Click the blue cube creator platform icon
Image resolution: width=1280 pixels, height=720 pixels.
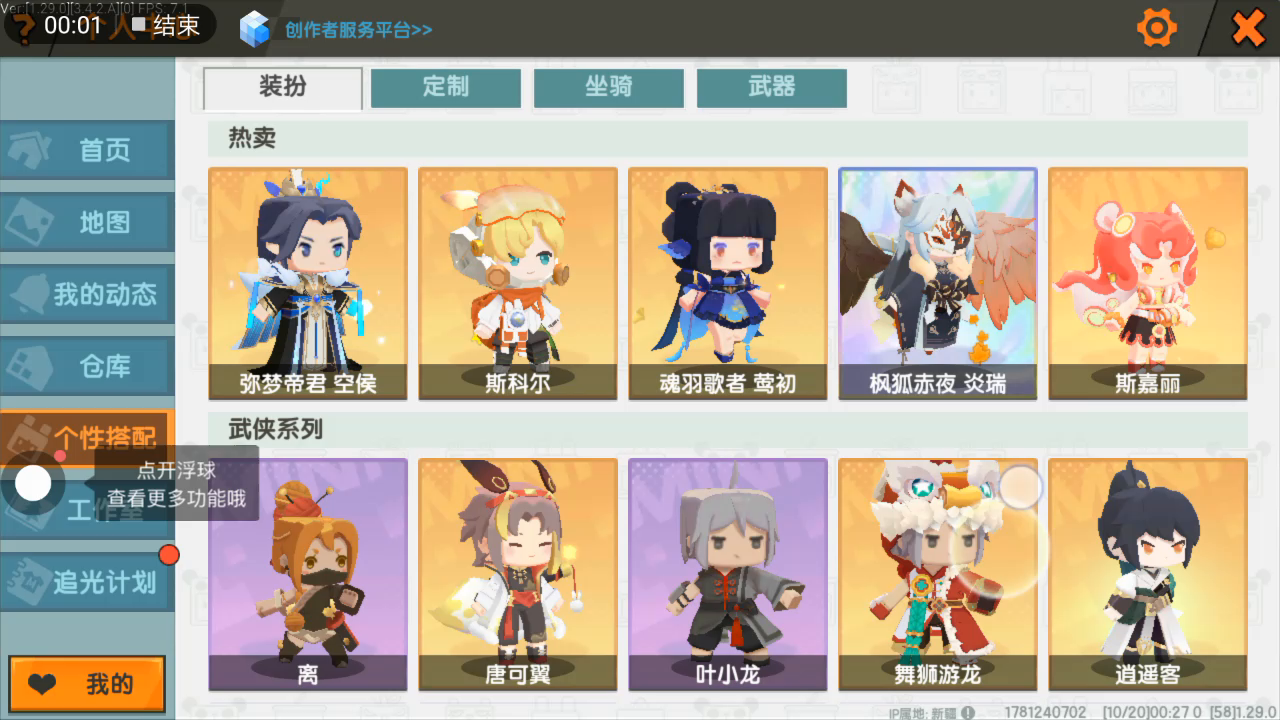[x=255, y=28]
